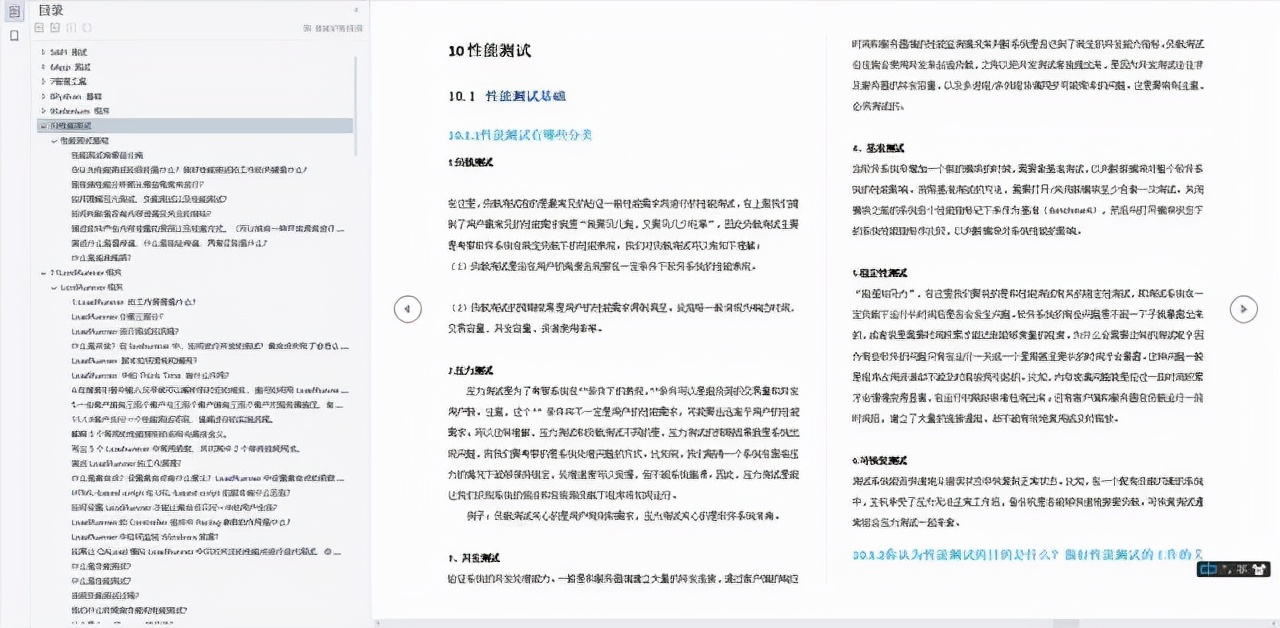The height and width of the screenshot is (628, 1280).
Task: Click the smart outline recognition link
Action: (332, 28)
